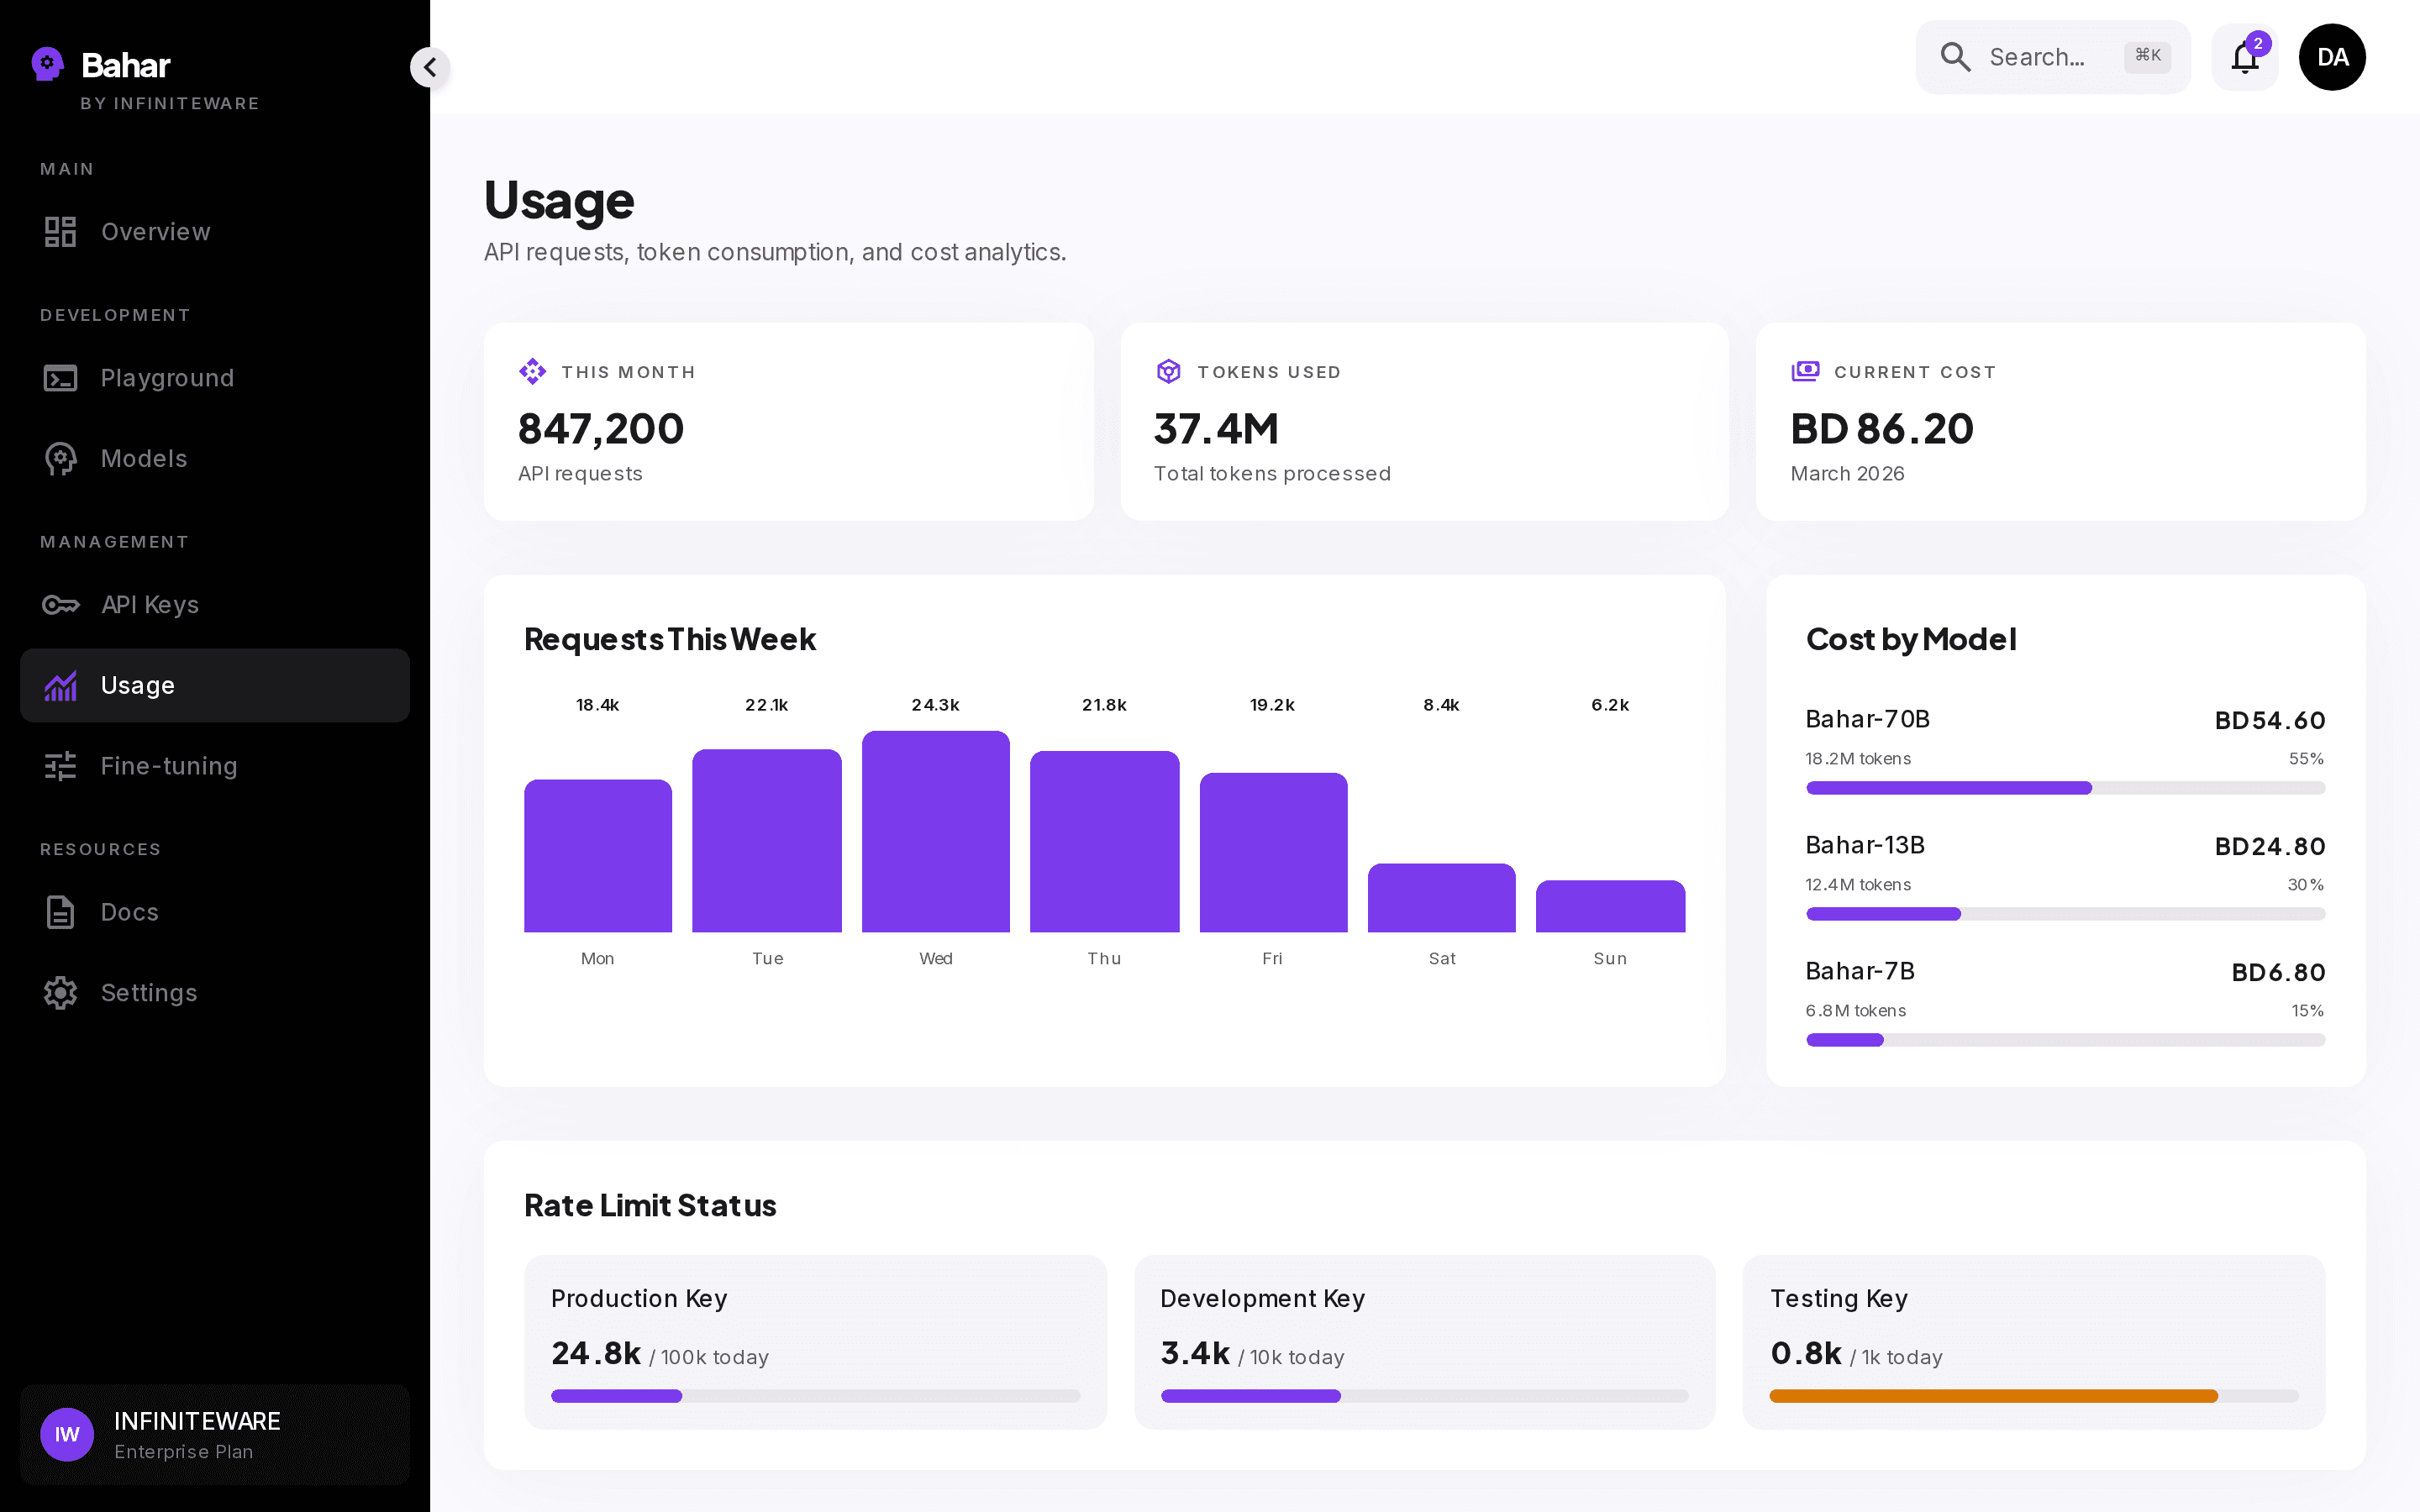Open the Playground terminal icon
2420x1512 pixels.
coord(60,378)
